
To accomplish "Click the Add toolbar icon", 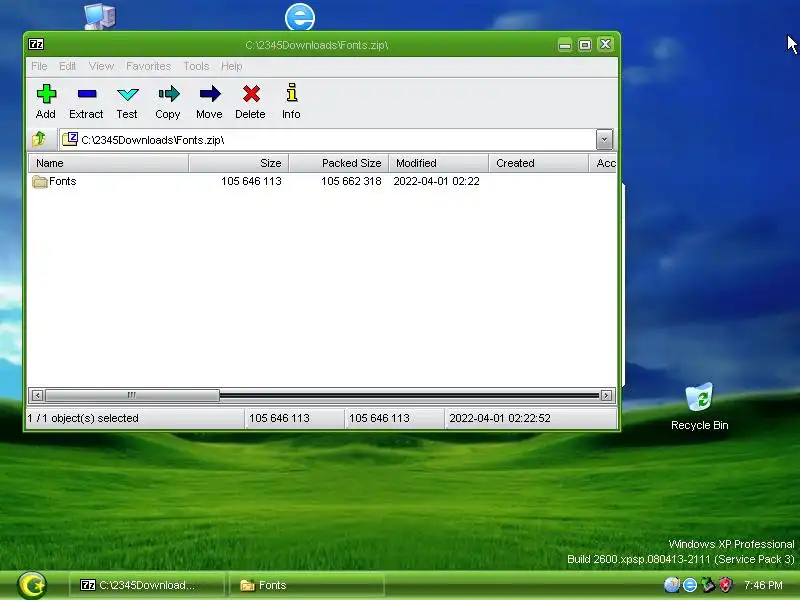I will tap(46, 94).
